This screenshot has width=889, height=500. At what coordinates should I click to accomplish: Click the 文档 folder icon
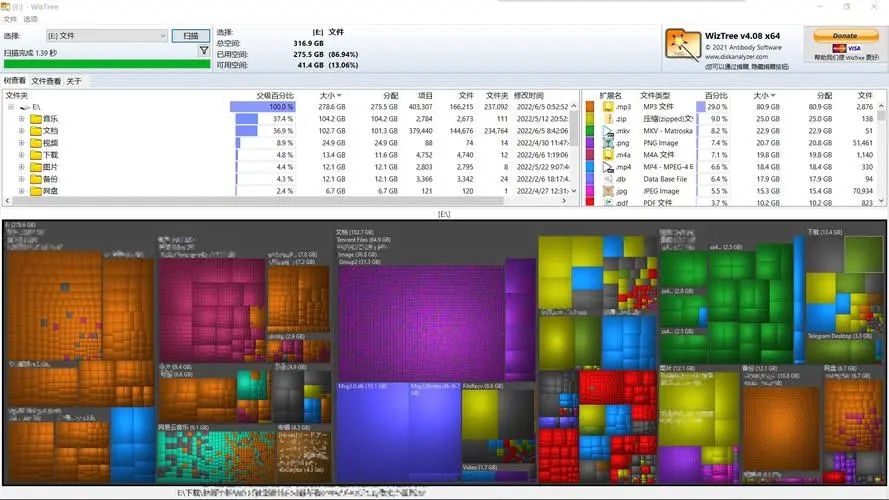point(36,131)
